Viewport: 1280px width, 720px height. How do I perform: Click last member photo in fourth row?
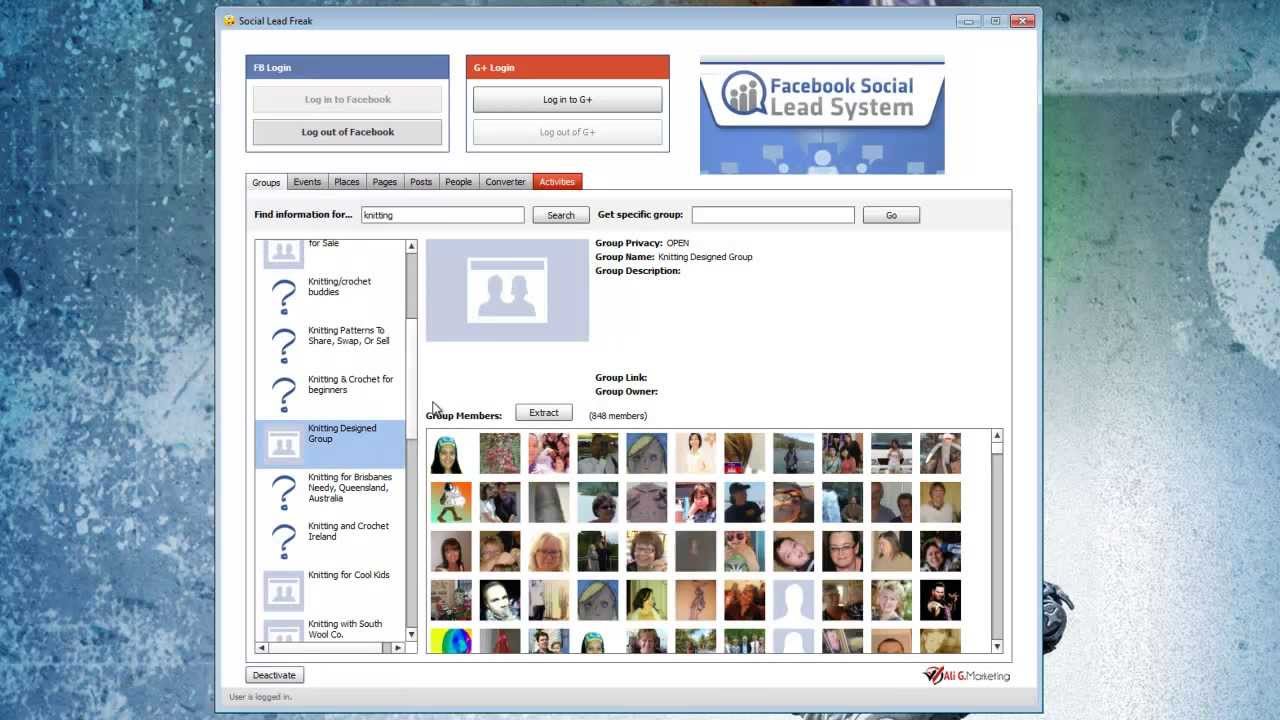[940, 600]
